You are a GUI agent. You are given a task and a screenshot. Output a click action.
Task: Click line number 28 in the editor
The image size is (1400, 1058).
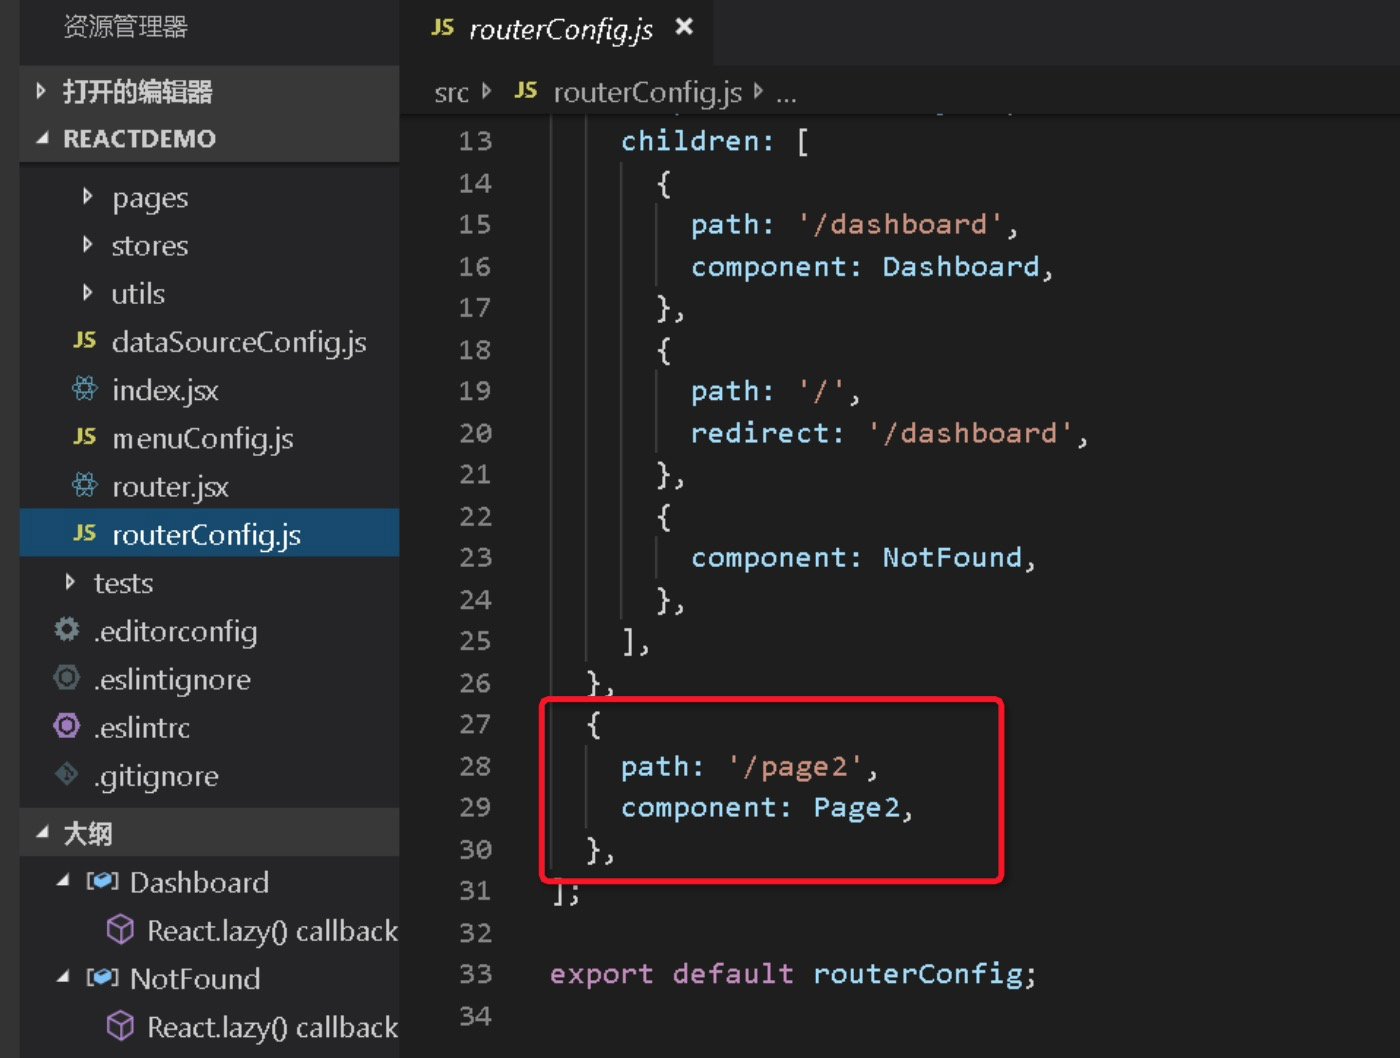477,766
